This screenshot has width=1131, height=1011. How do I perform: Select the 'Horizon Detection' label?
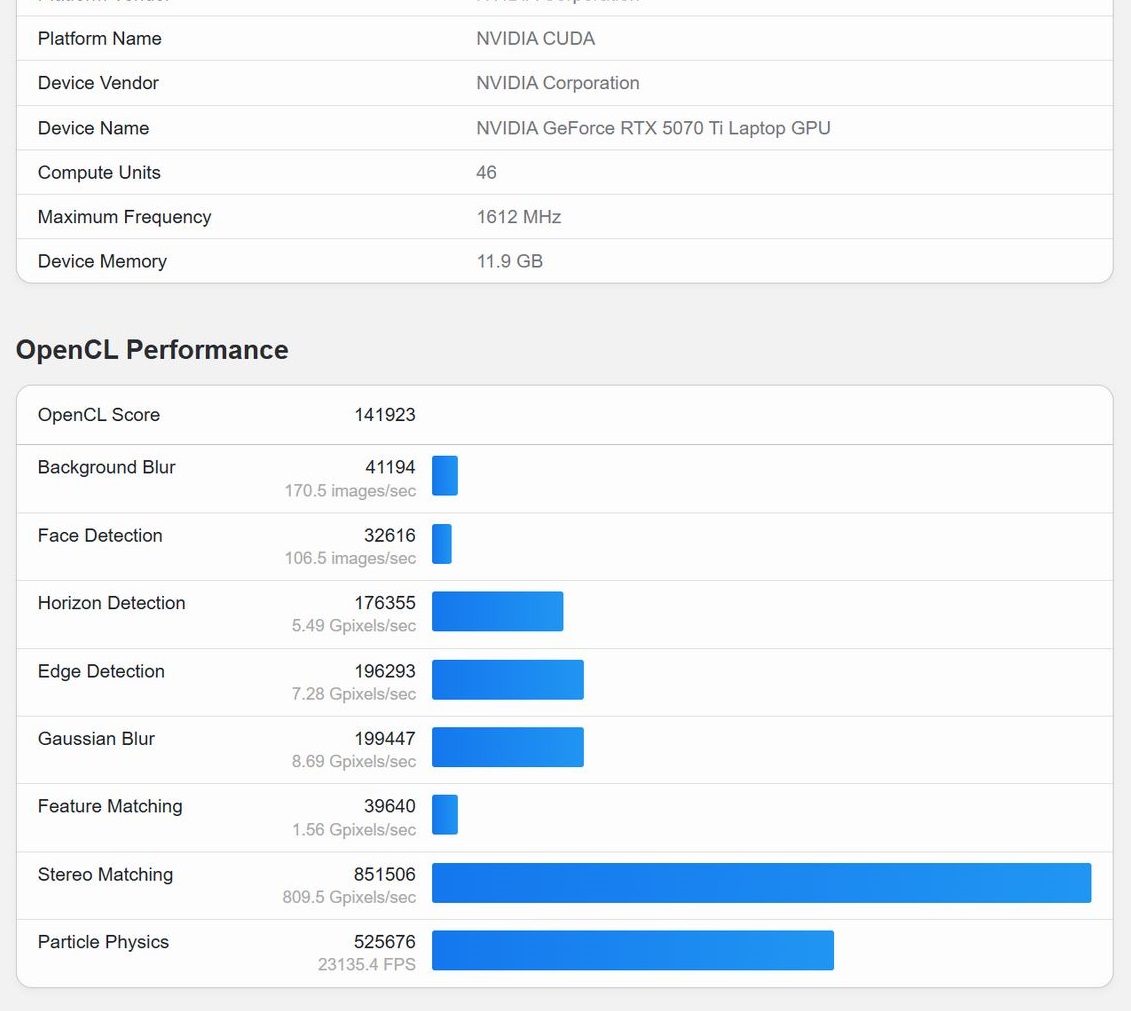[111, 603]
